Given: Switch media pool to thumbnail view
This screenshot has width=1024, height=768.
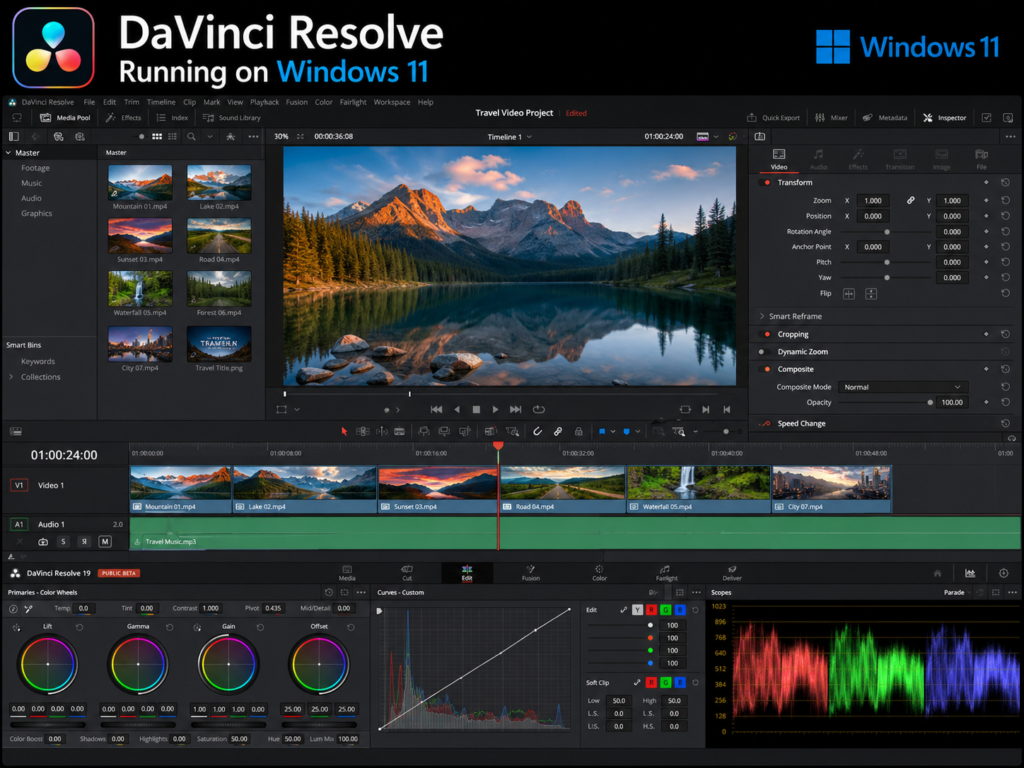Looking at the screenshot, I should [x=157, y=136].
